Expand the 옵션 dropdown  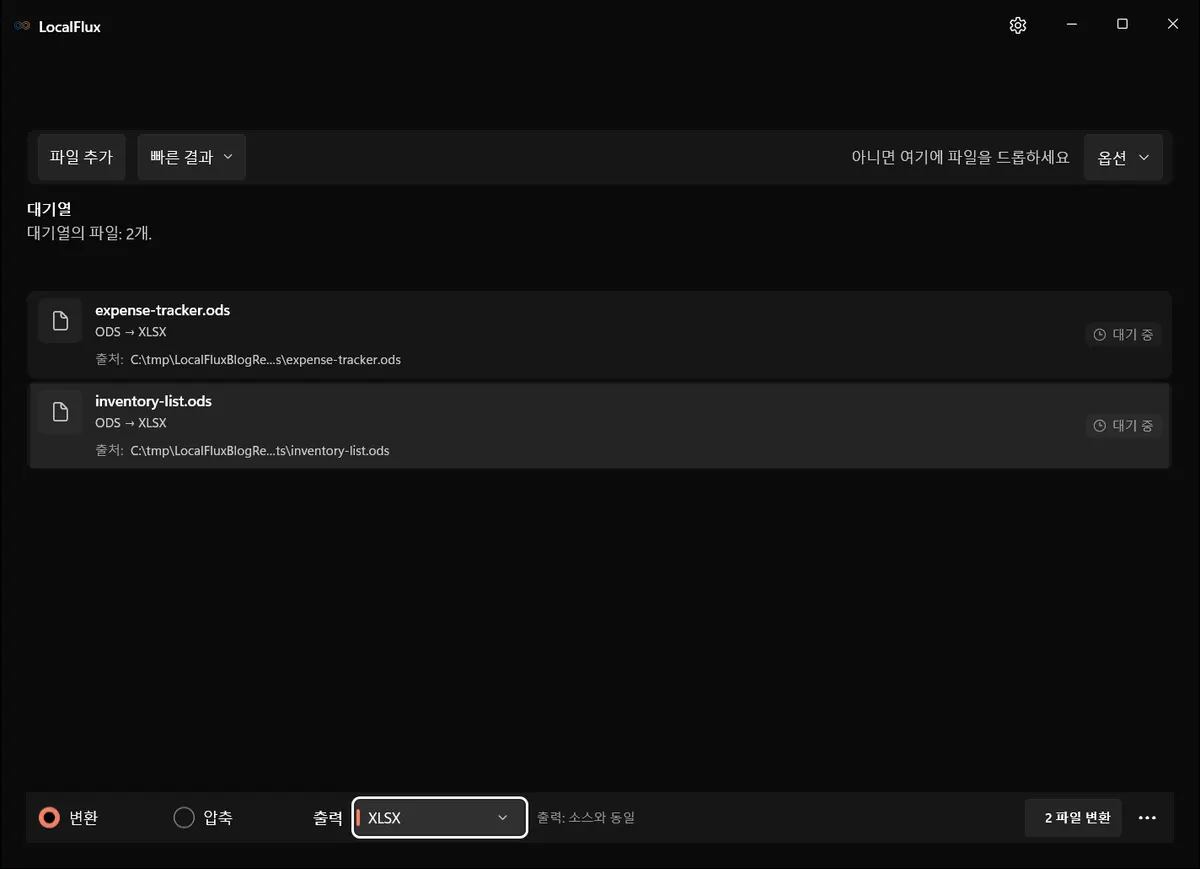pyautogui.click(x=1123, y=157)
